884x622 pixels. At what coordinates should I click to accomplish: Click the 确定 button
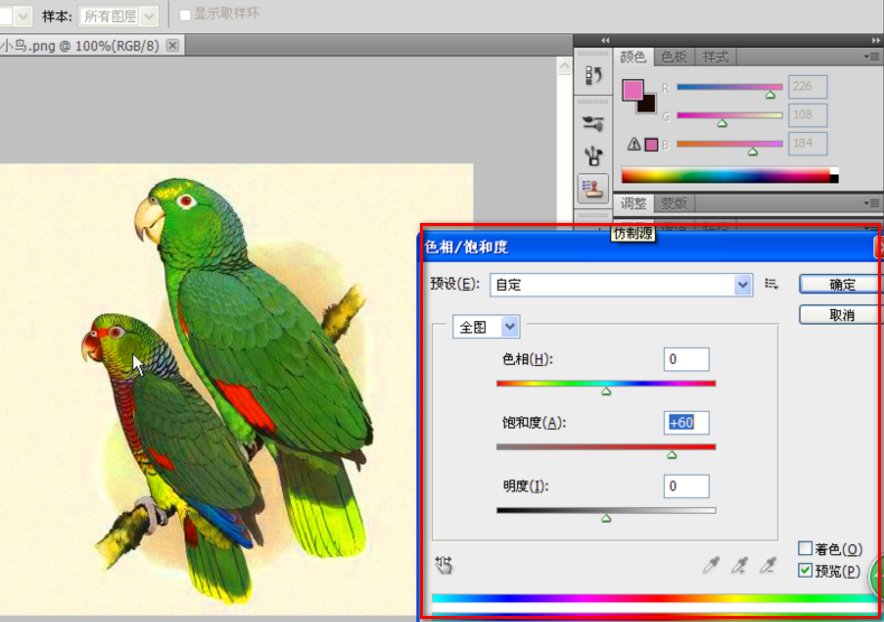point(841,285)
